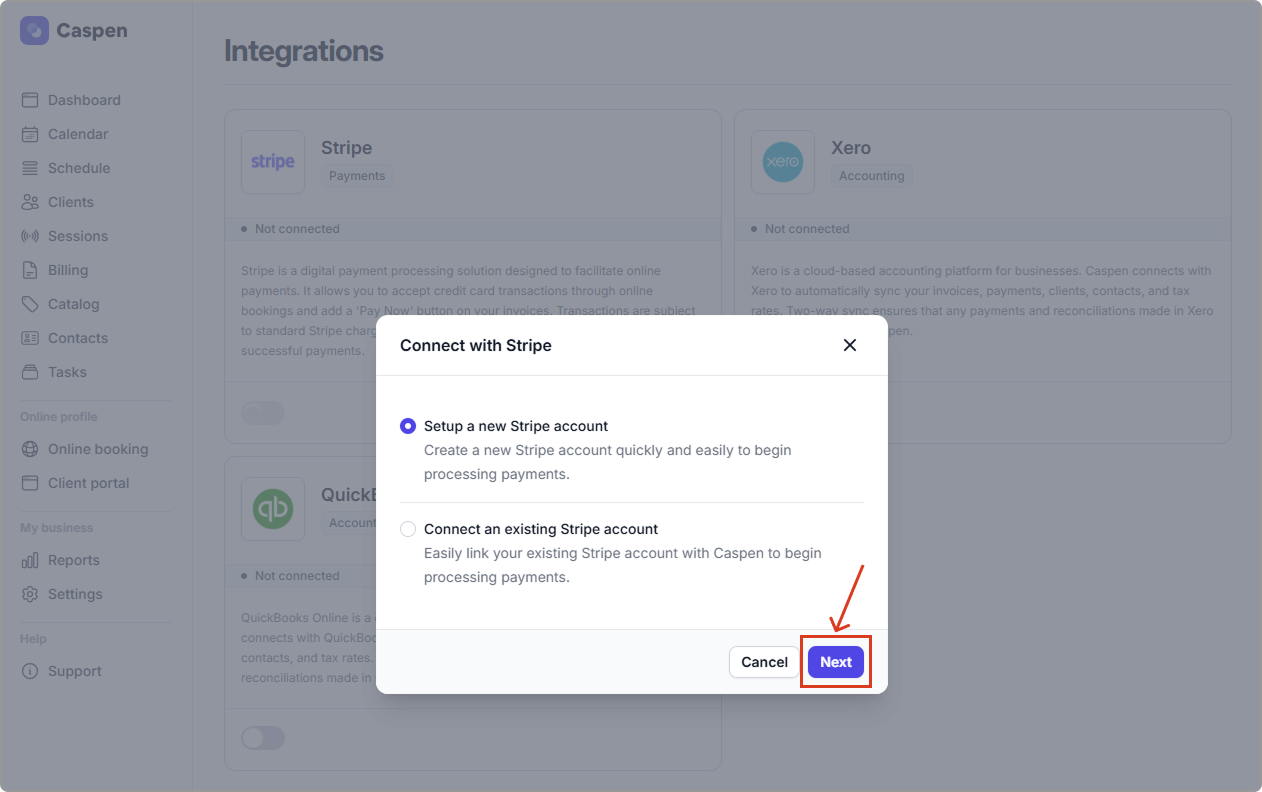Image resolution: width=1262 pixels, height=792 pixels.
Task: Select the Catalog tag icon
Action: [x=30, y=304]
